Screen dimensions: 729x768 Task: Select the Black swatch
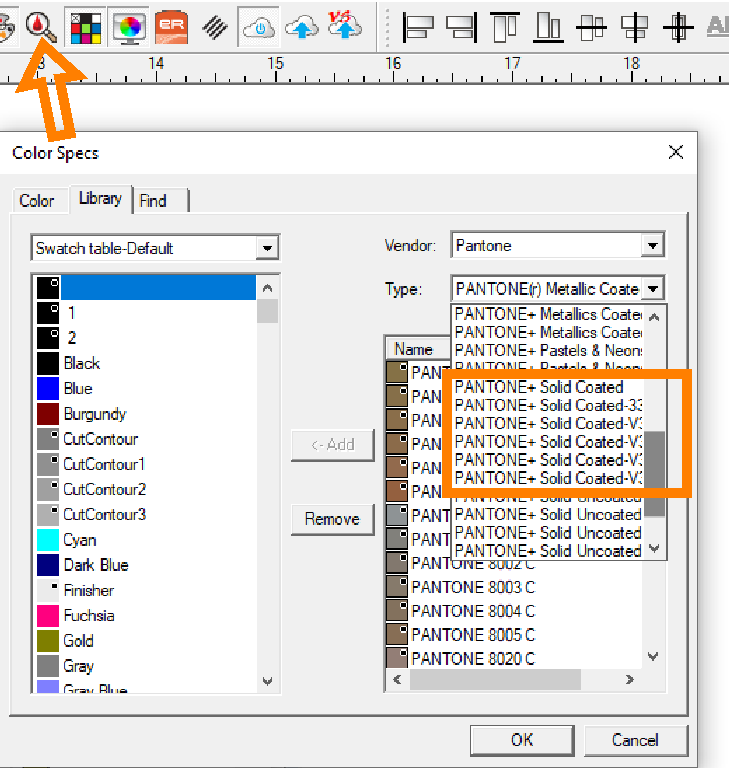tap(146, 363)
